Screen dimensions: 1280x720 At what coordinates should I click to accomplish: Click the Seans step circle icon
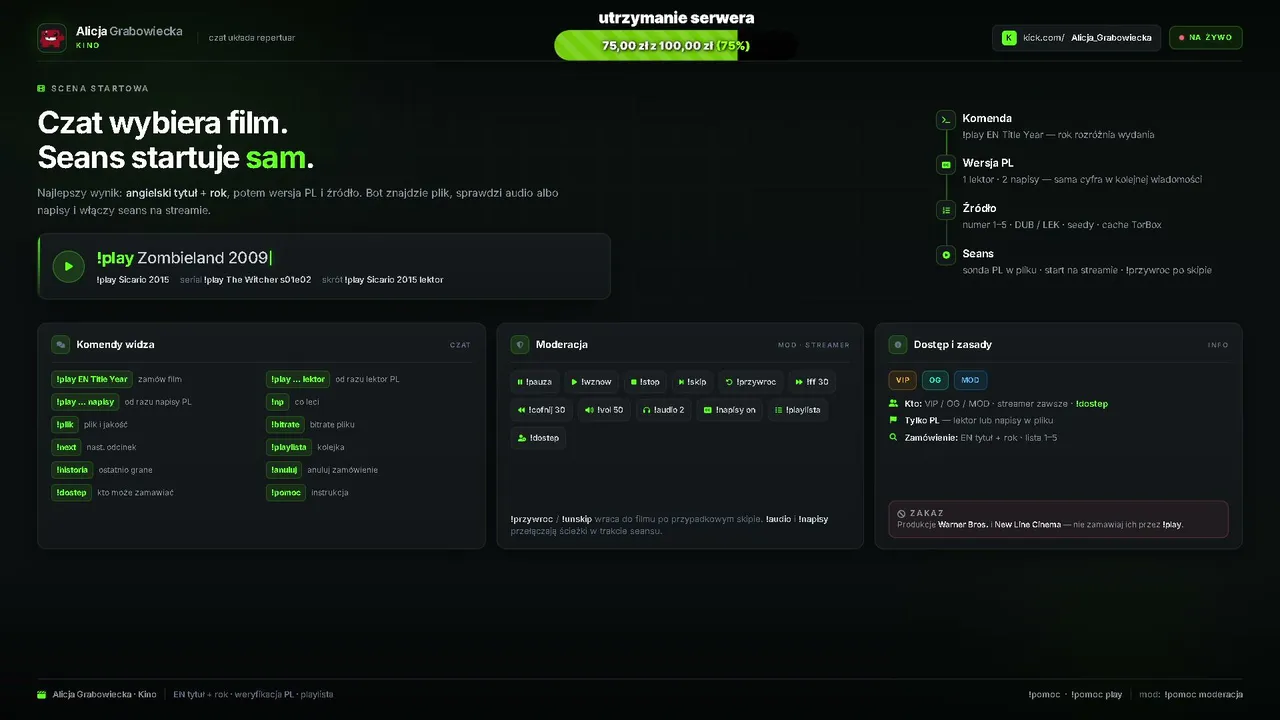pyautogui.click(x=946, y=255)
